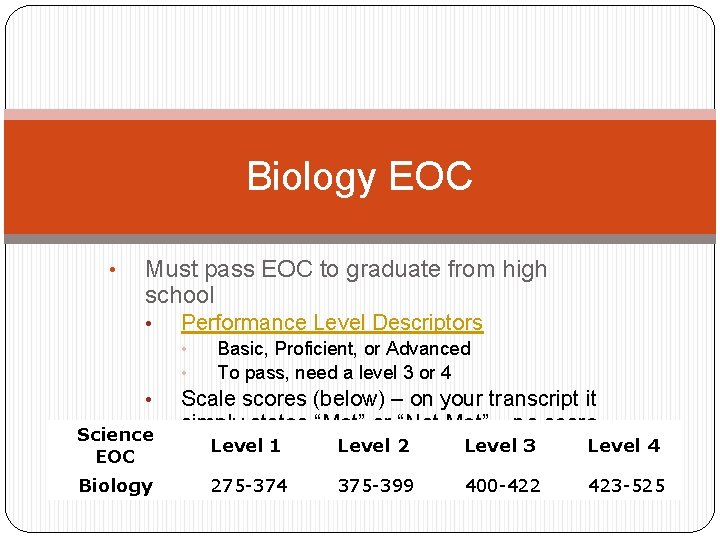Click the orange bullet before 'Must pass EOC'
Image resolution: width=720 pixels, height=540 pixels.
tap(112, 270)
